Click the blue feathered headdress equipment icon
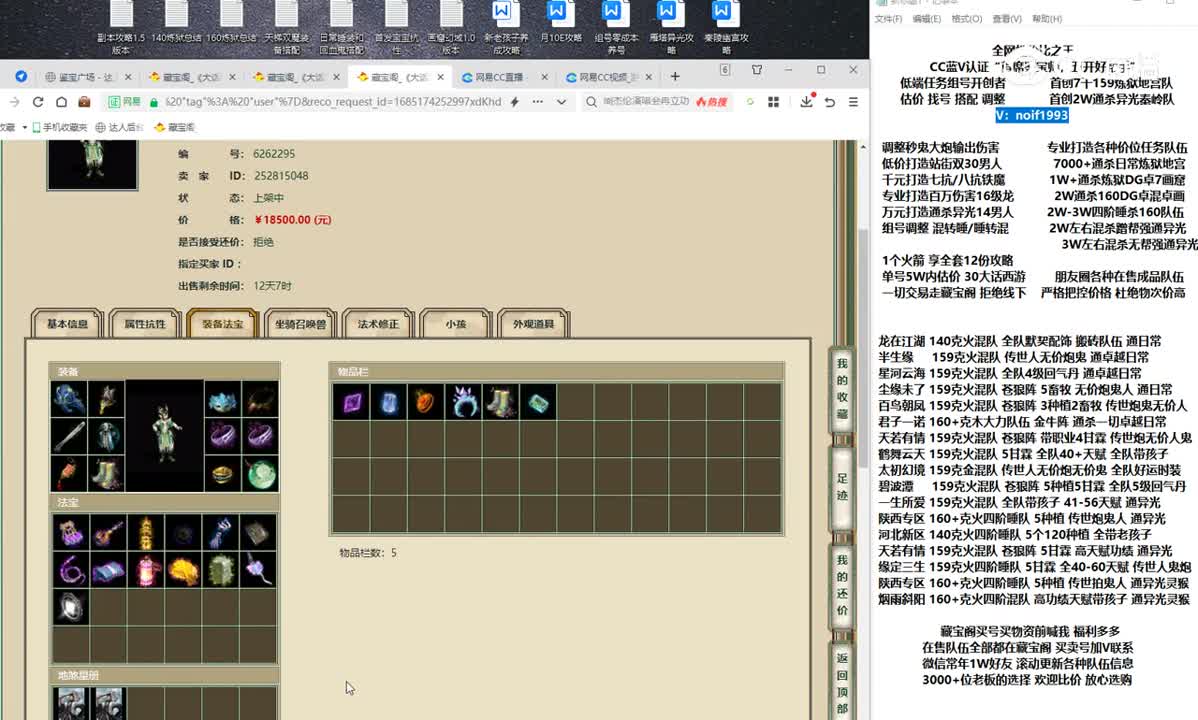 pyautogui.click(x=69, y=399)
